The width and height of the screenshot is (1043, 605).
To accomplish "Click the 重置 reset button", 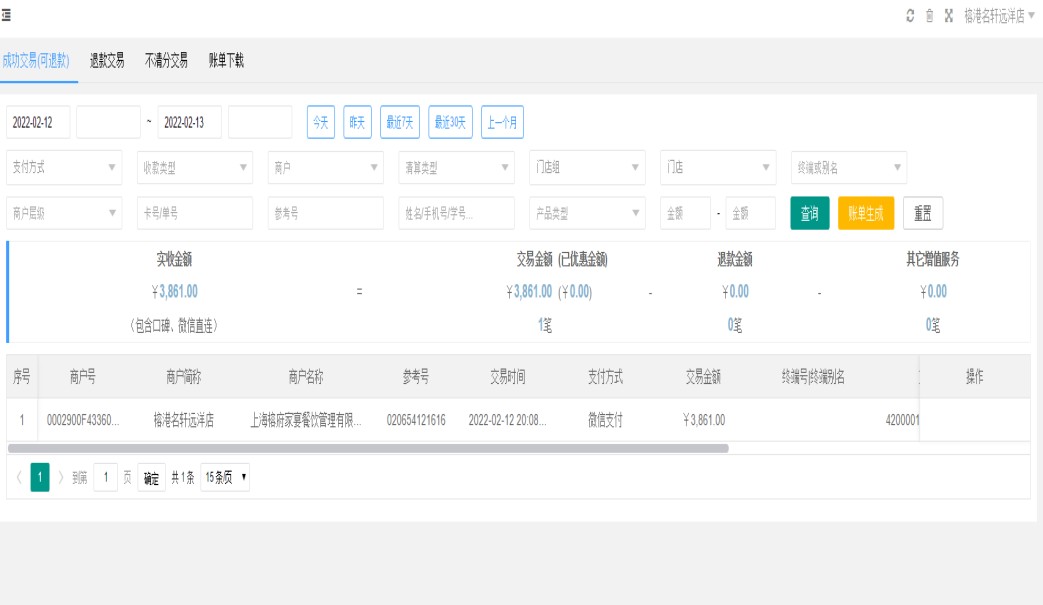I will point(922,213).
